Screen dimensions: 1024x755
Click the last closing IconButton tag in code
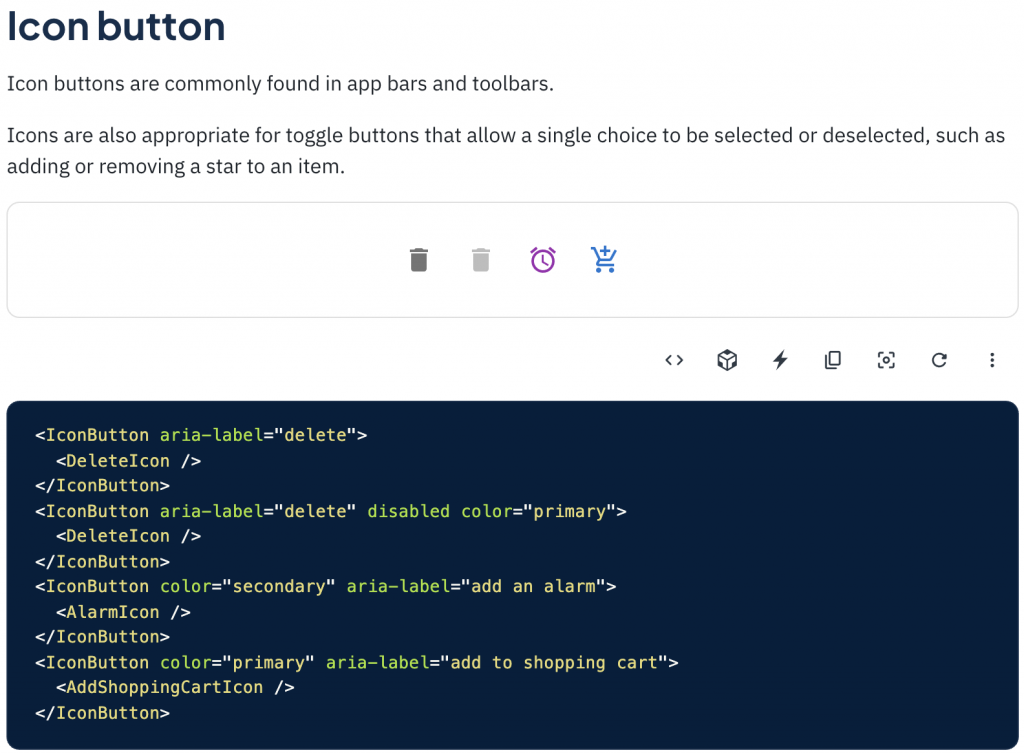103,713
